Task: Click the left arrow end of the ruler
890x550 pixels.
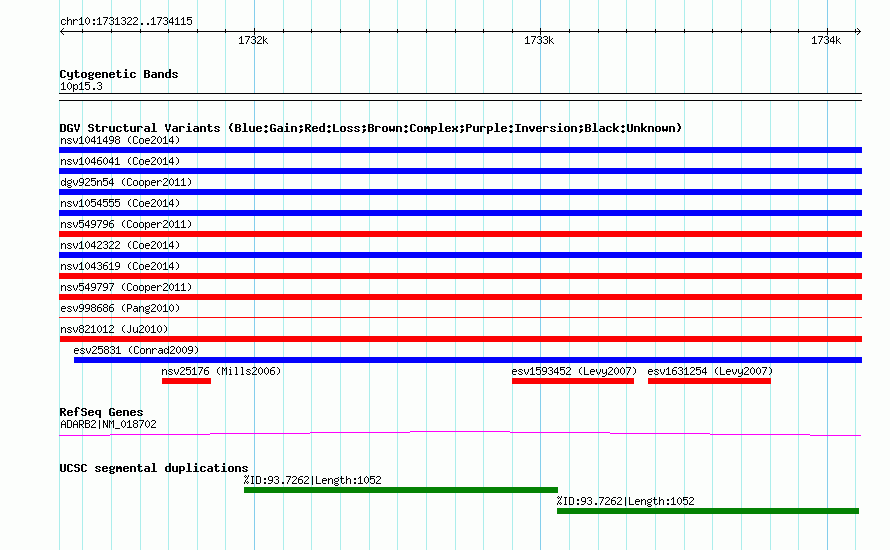Action: [x=62, y=31]
